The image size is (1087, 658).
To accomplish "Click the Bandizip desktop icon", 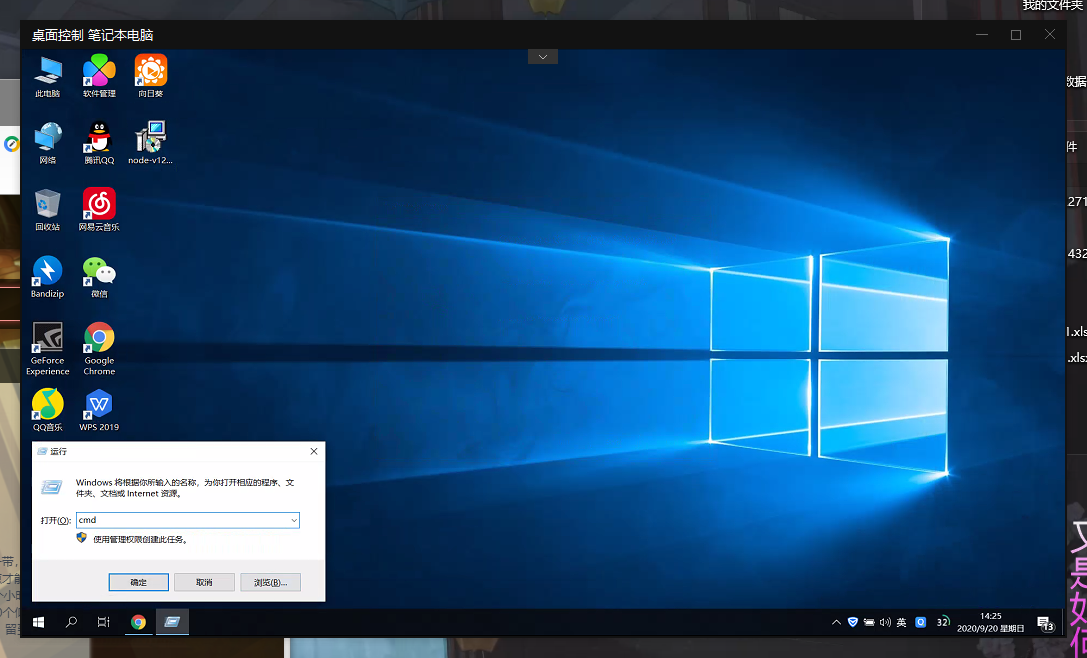I will [47, 272].
